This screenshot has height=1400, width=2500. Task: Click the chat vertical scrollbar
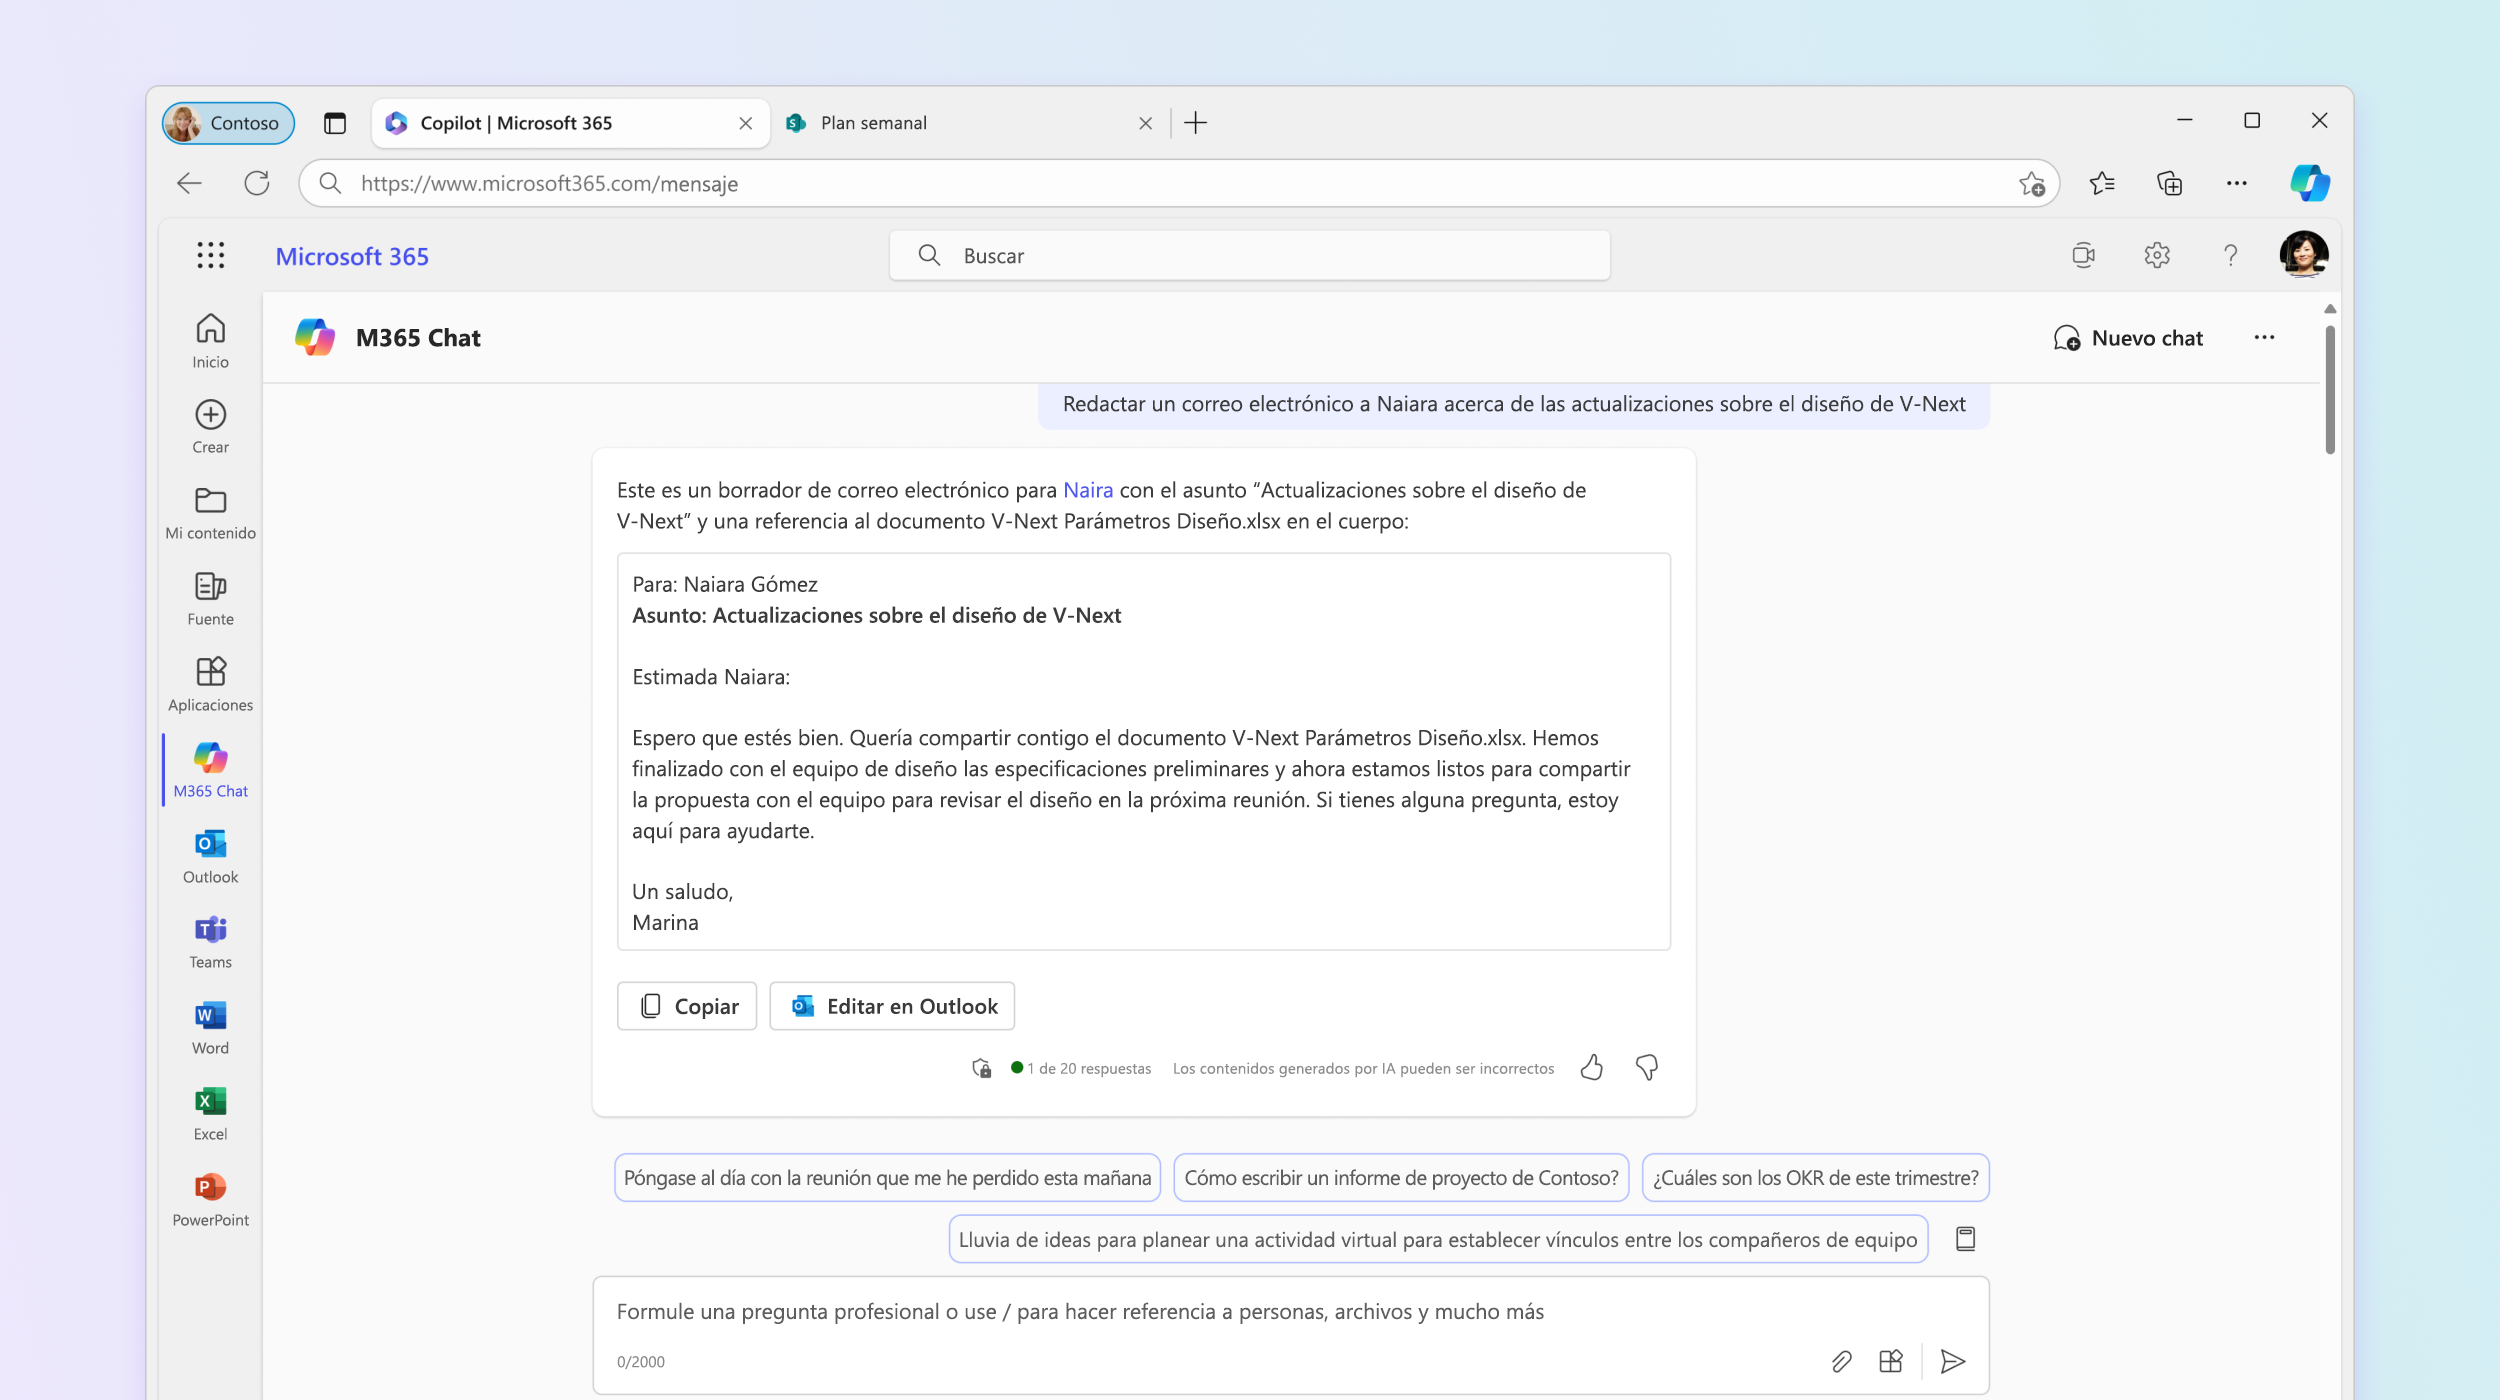2329,390
